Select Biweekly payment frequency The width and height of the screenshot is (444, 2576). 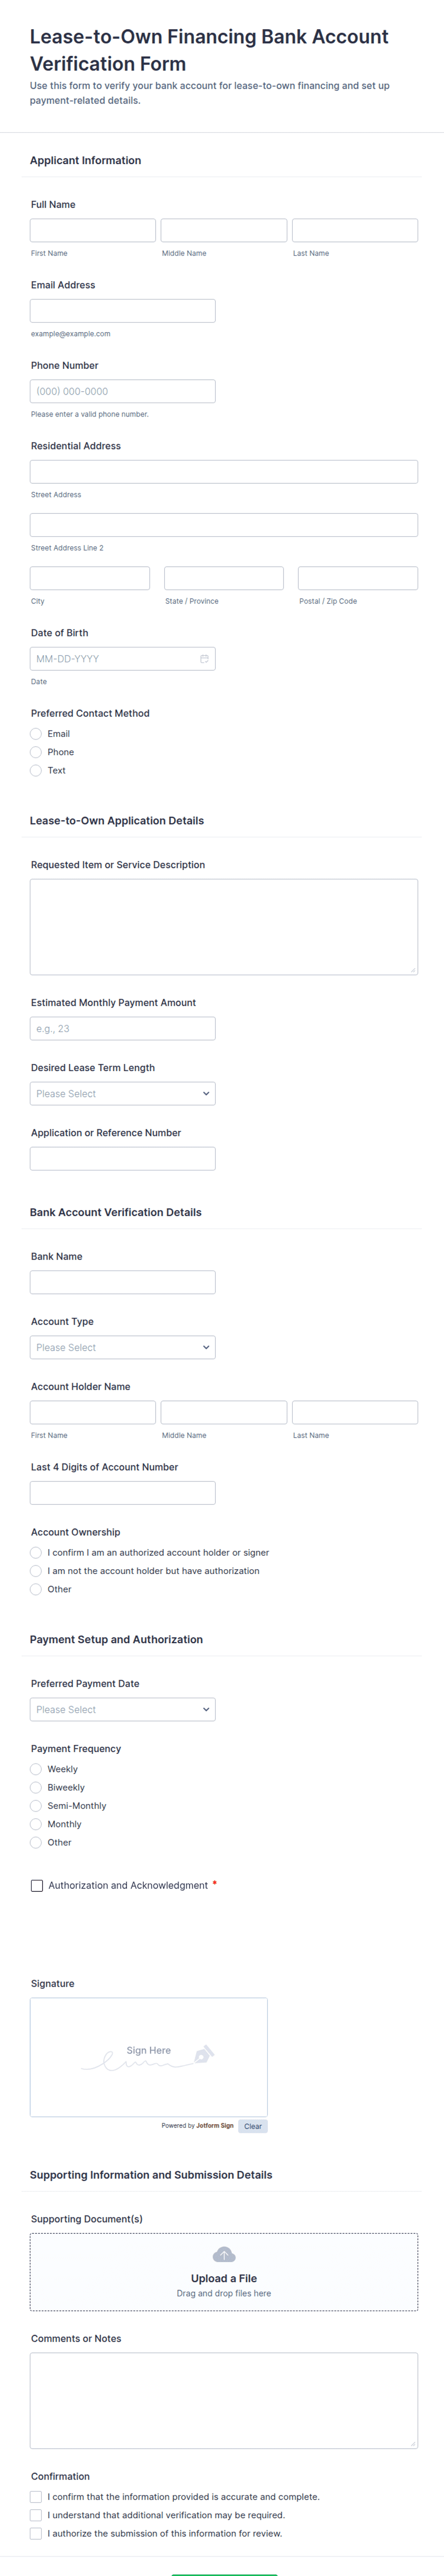[36, 1787]
